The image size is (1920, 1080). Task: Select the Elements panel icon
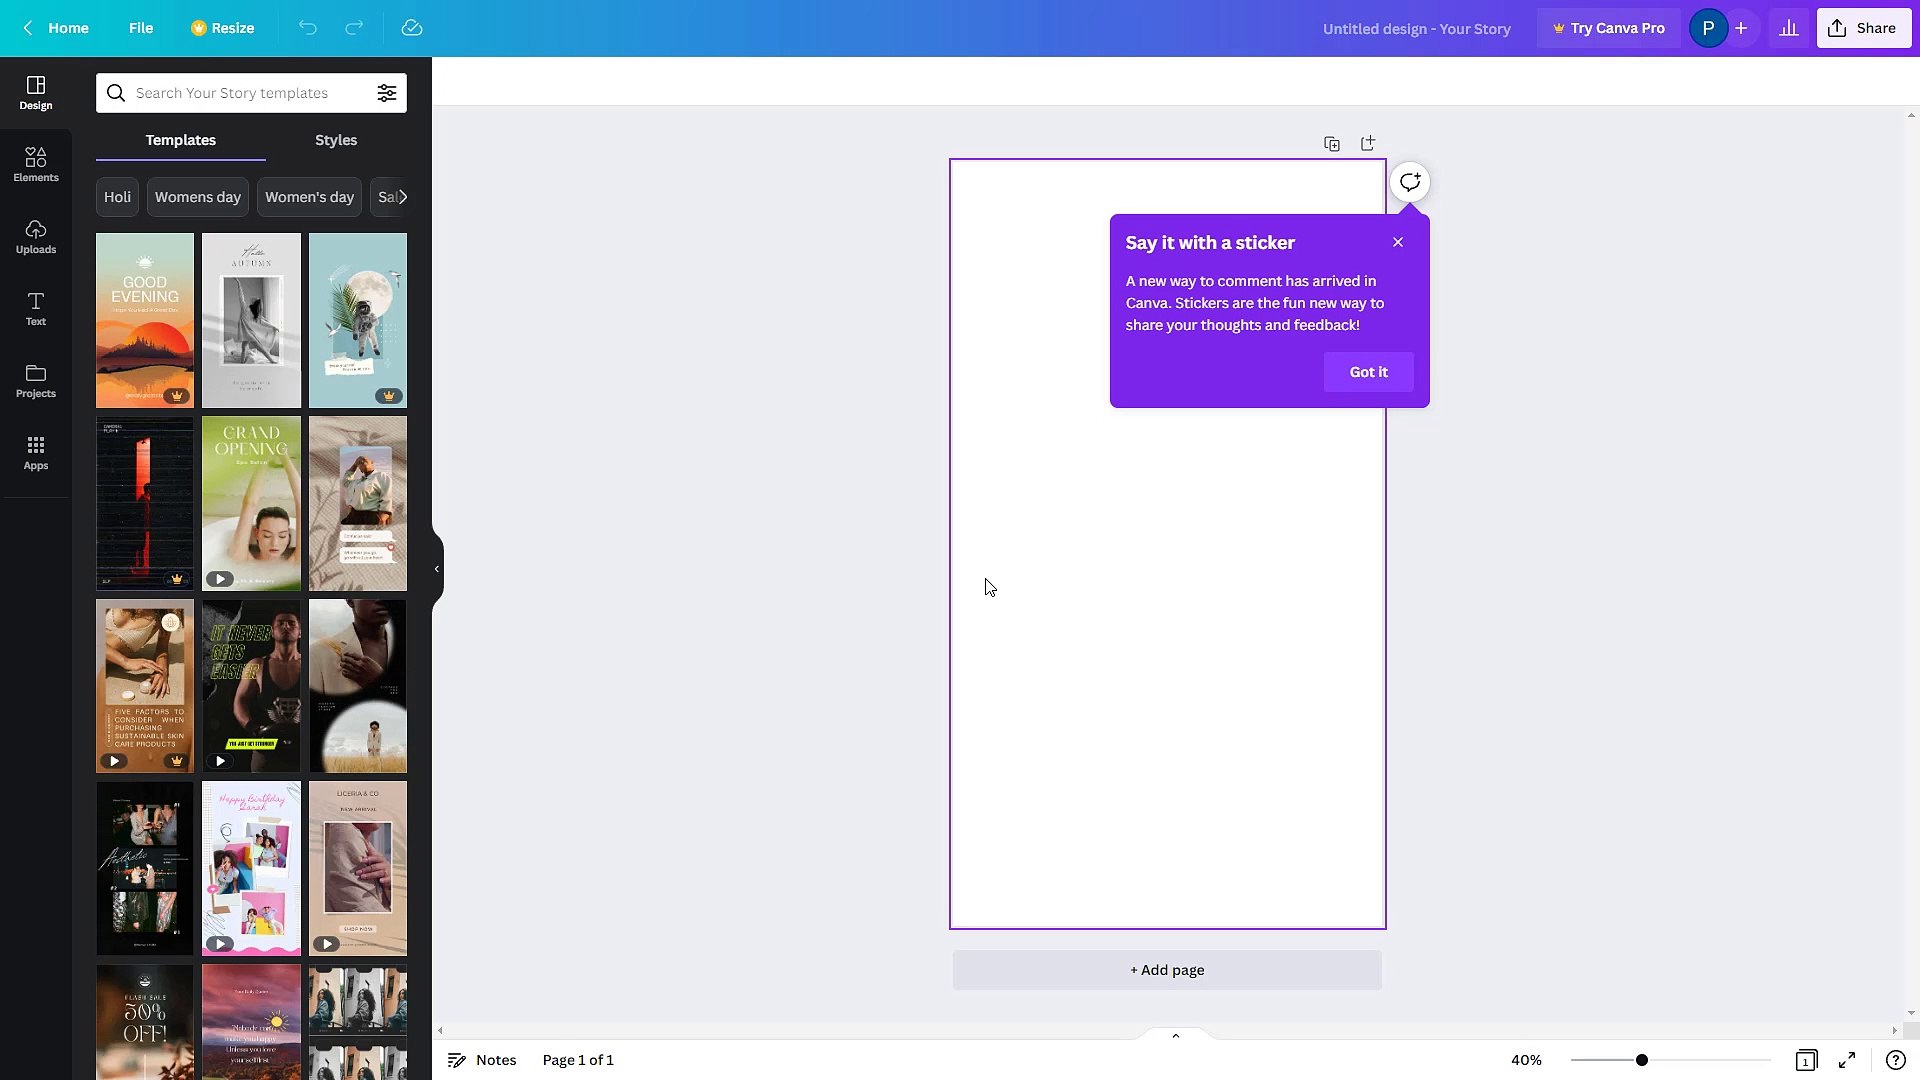[x=36, y=163]
